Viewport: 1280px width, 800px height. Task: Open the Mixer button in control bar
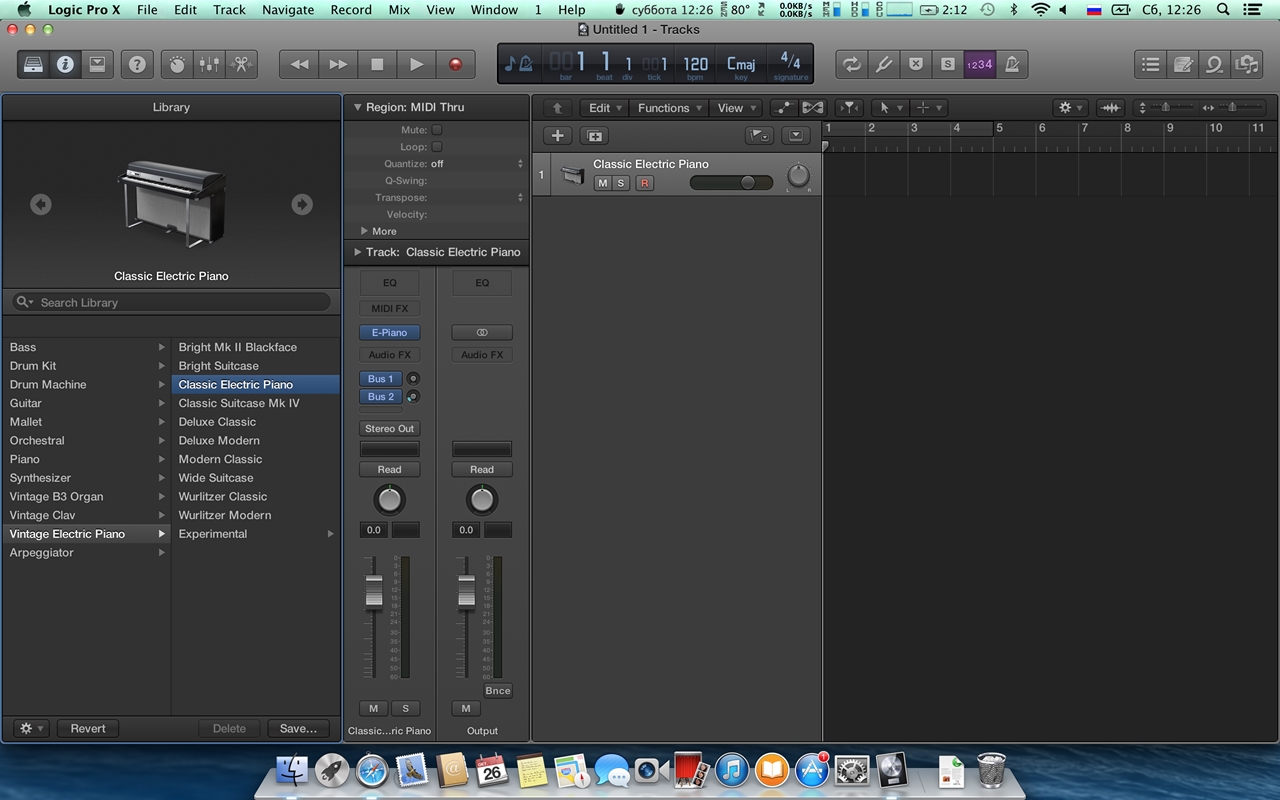209,64
